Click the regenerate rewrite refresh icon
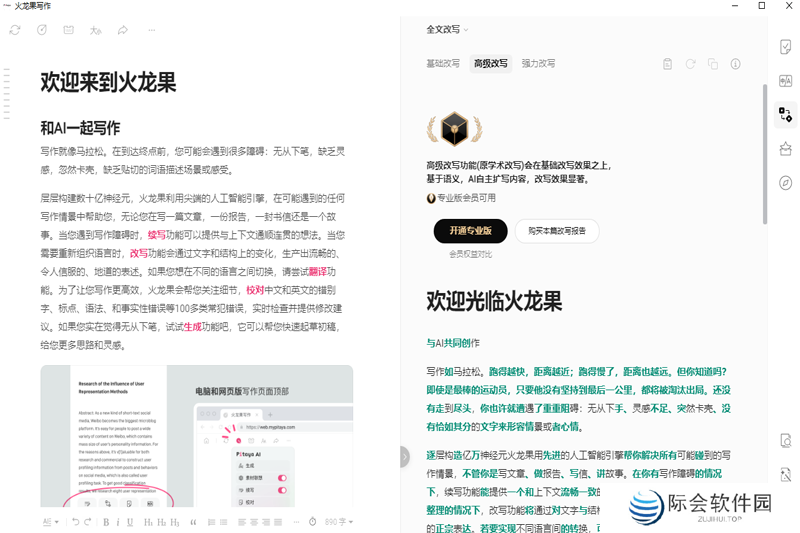Image resolution: width=800 pixels, height=533 pixels. coord(690,64)
